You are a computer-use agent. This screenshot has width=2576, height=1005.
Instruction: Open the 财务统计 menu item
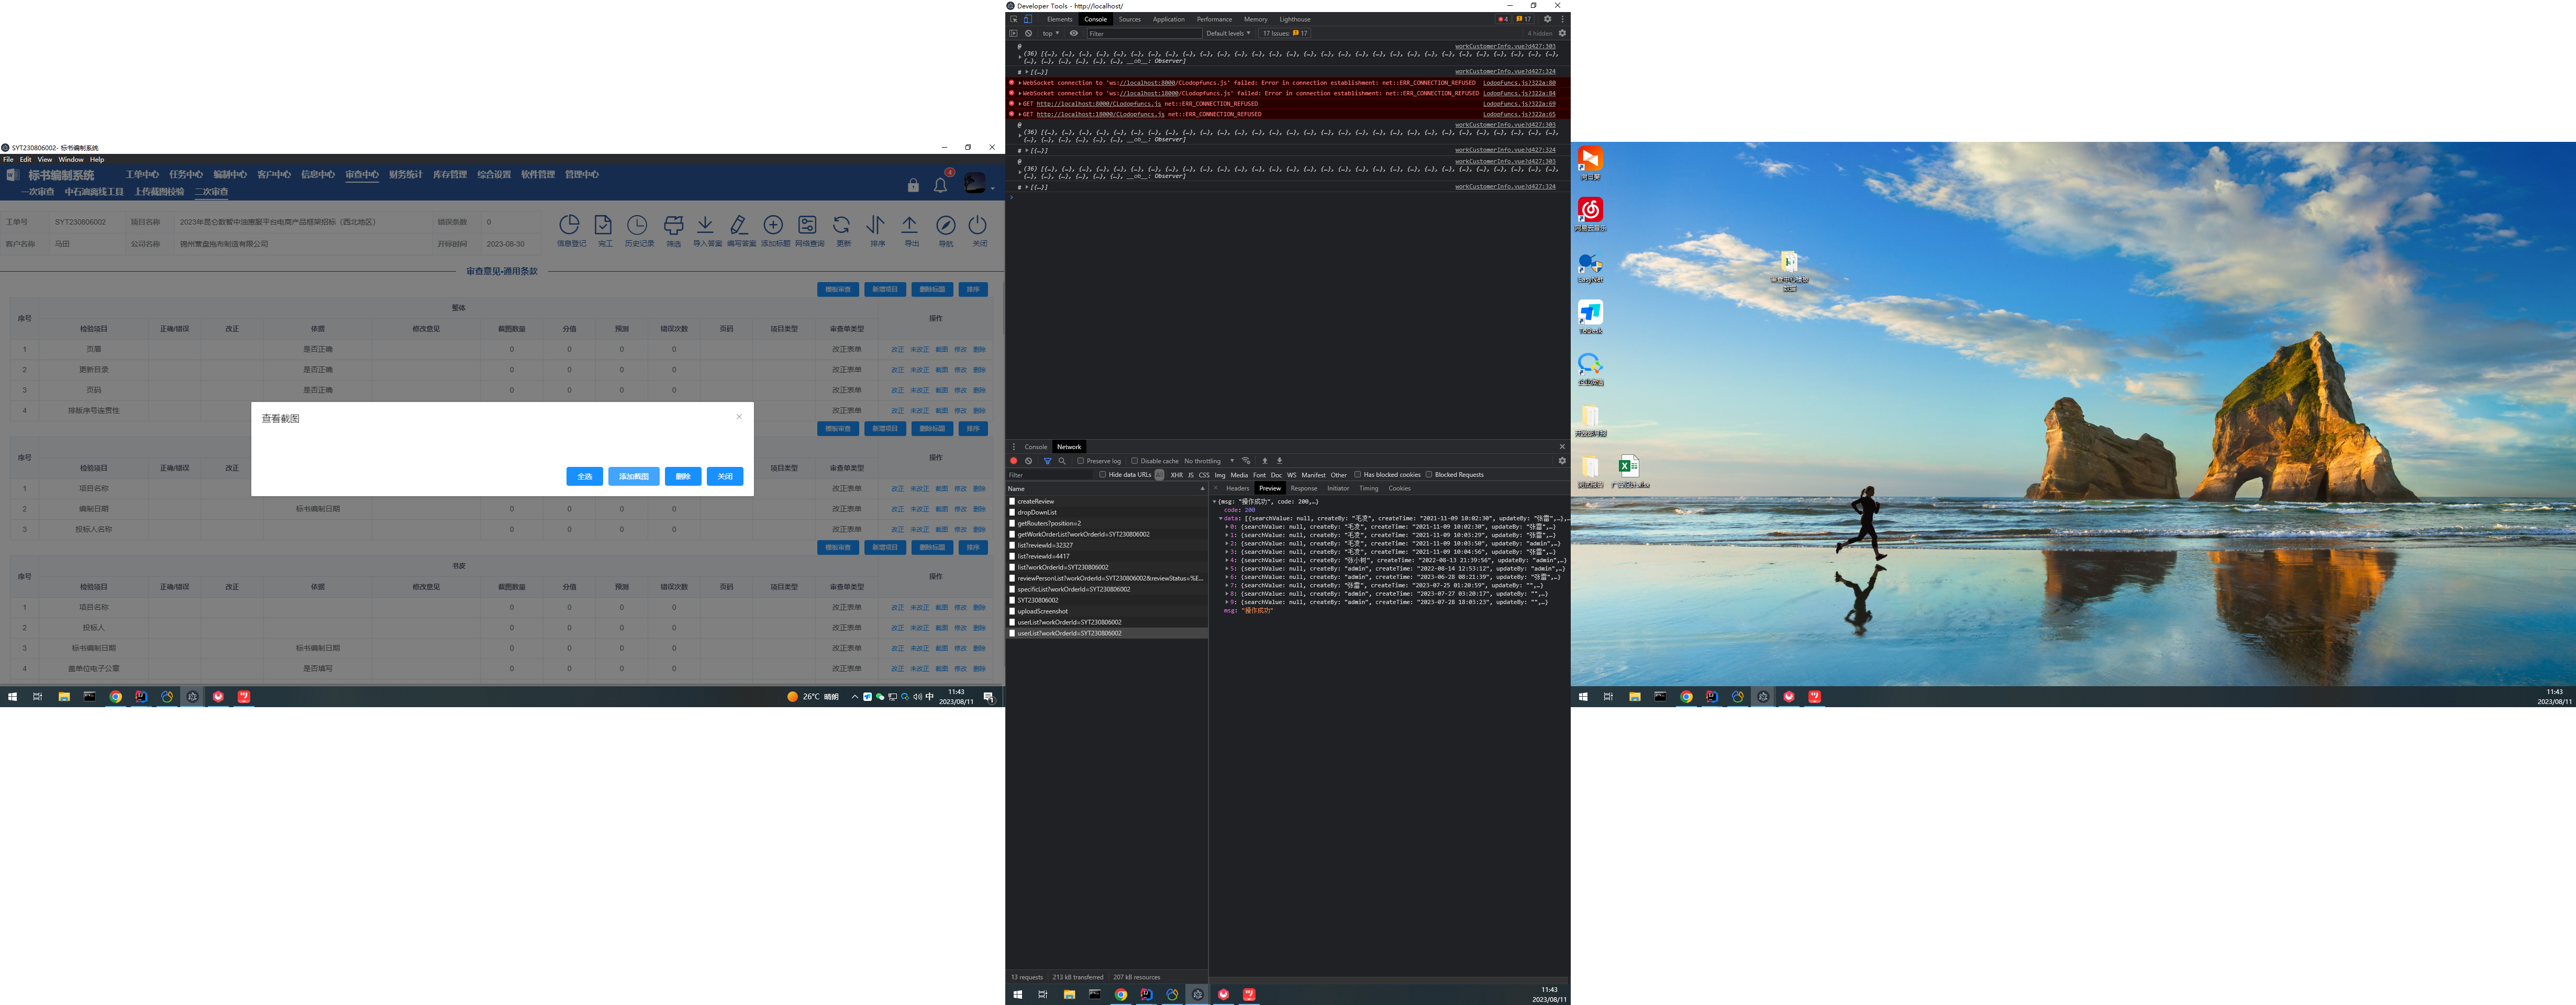coord(405,175)
